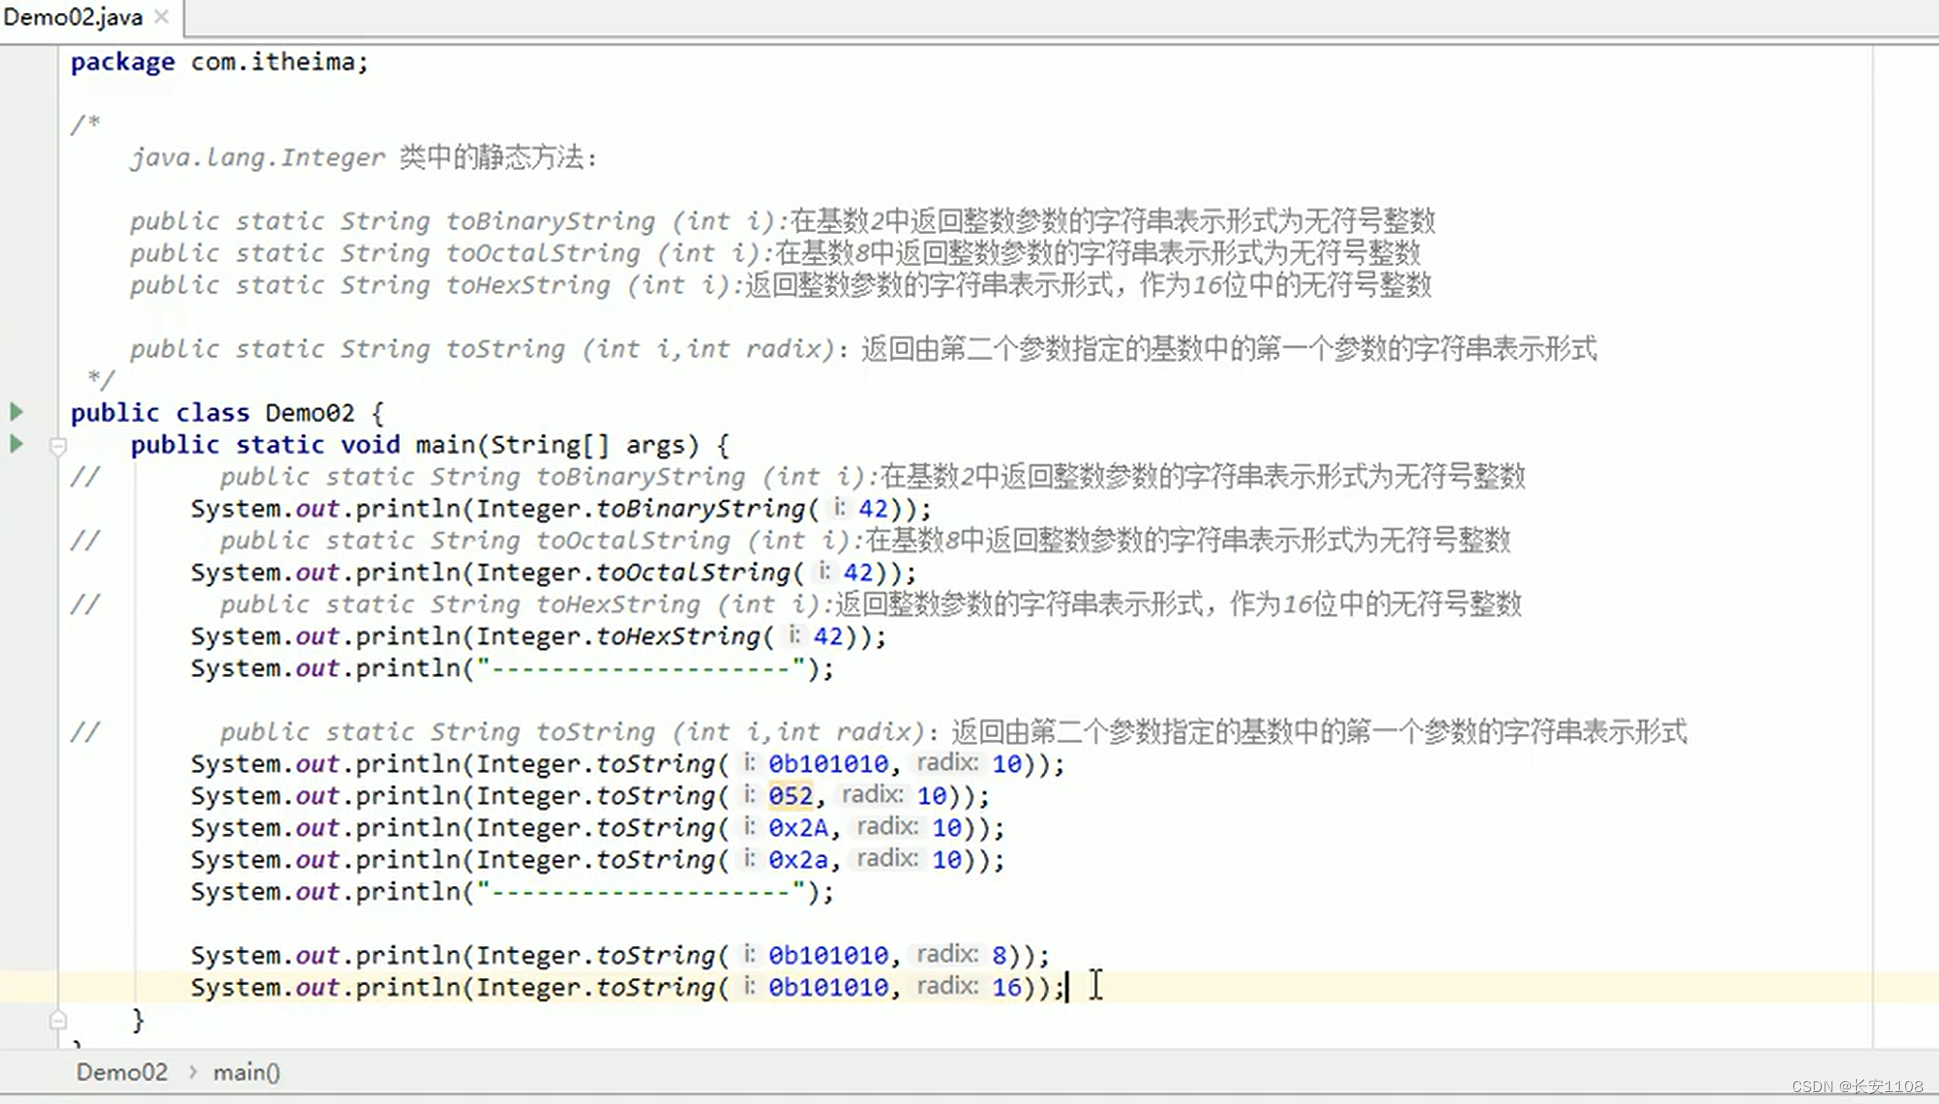Click the second dashed separator string
The width and height of the screenshot is (1939, 1104).
pos(642,892)
